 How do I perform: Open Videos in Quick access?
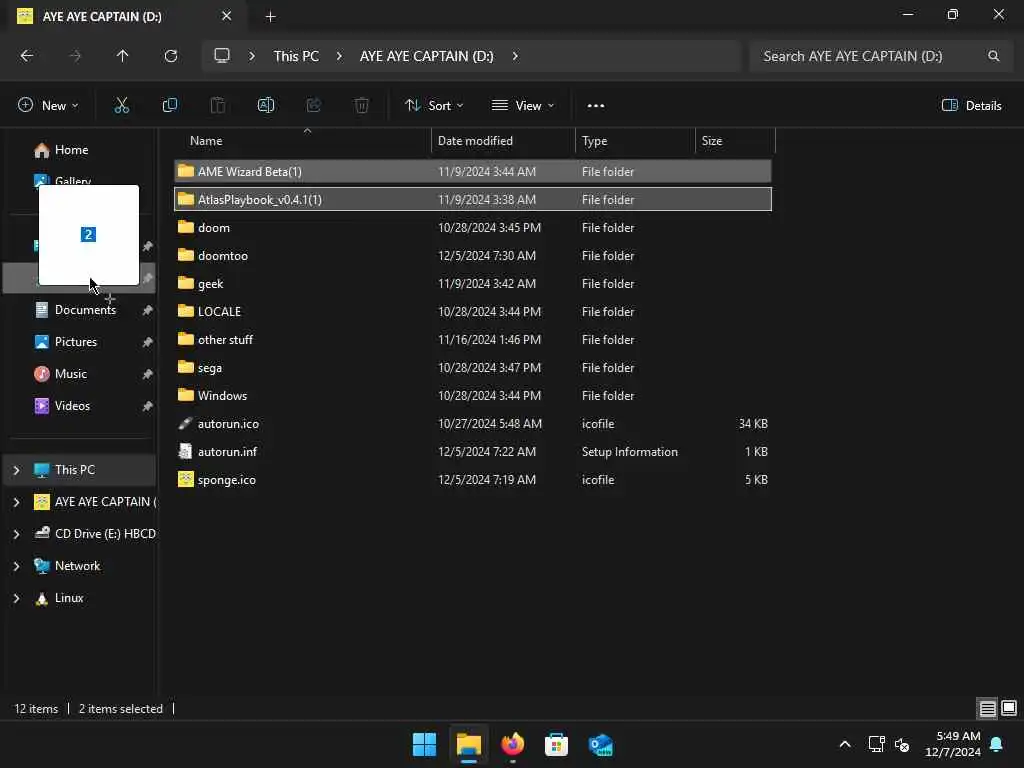(72, 406)
